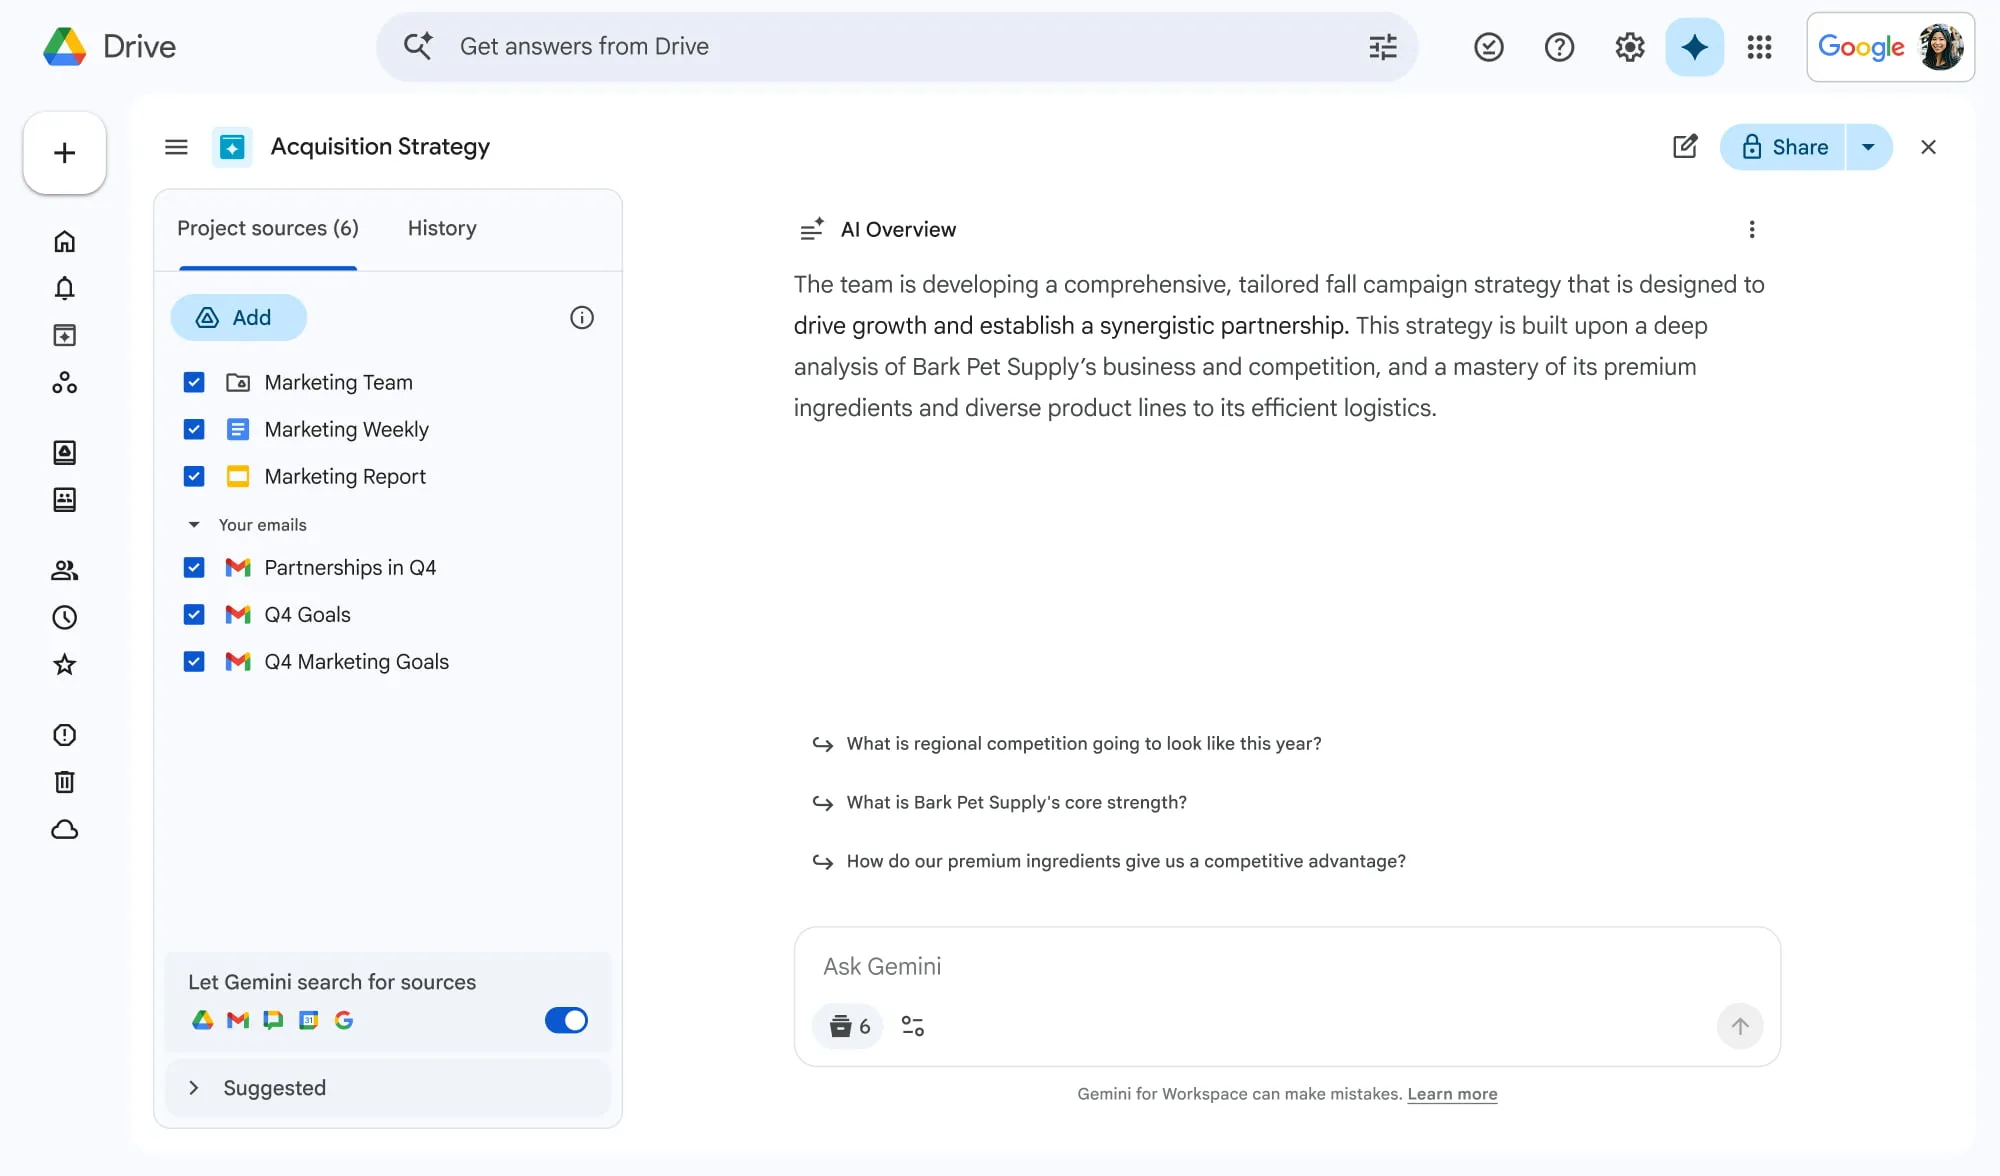Click the Drive Home icon in the sidebar
Image resolution: width=2000 pixels, height=1176 pixels.
[x=64, y=241]
